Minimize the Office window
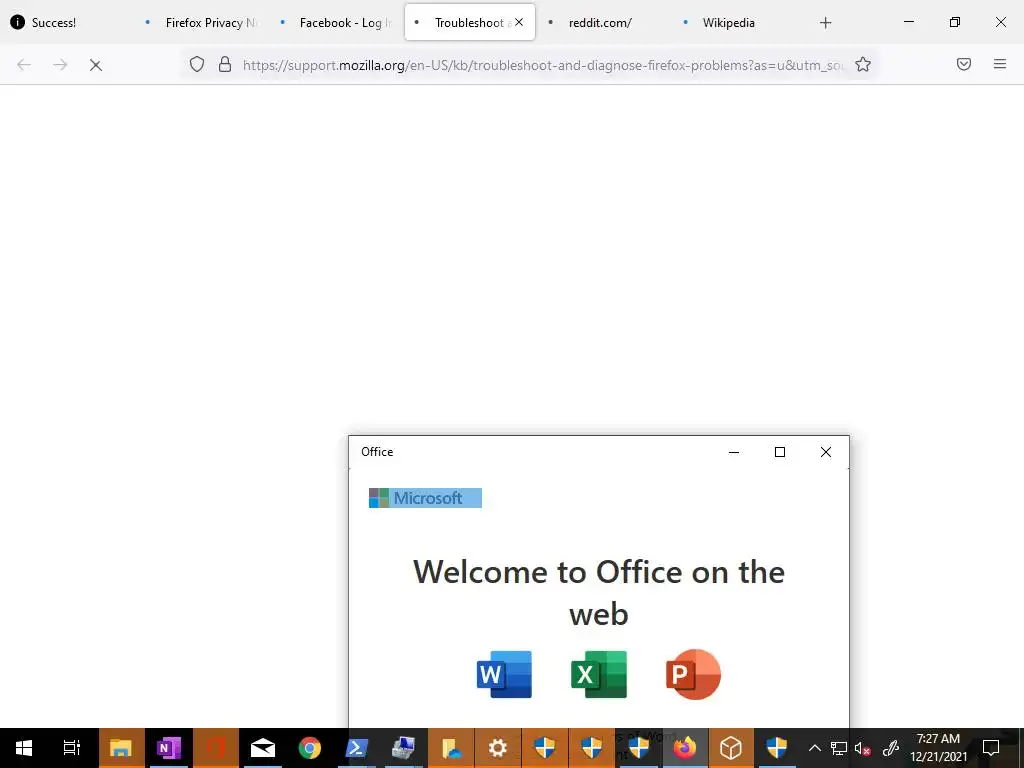1024x768 pixels. click(733, 452)
